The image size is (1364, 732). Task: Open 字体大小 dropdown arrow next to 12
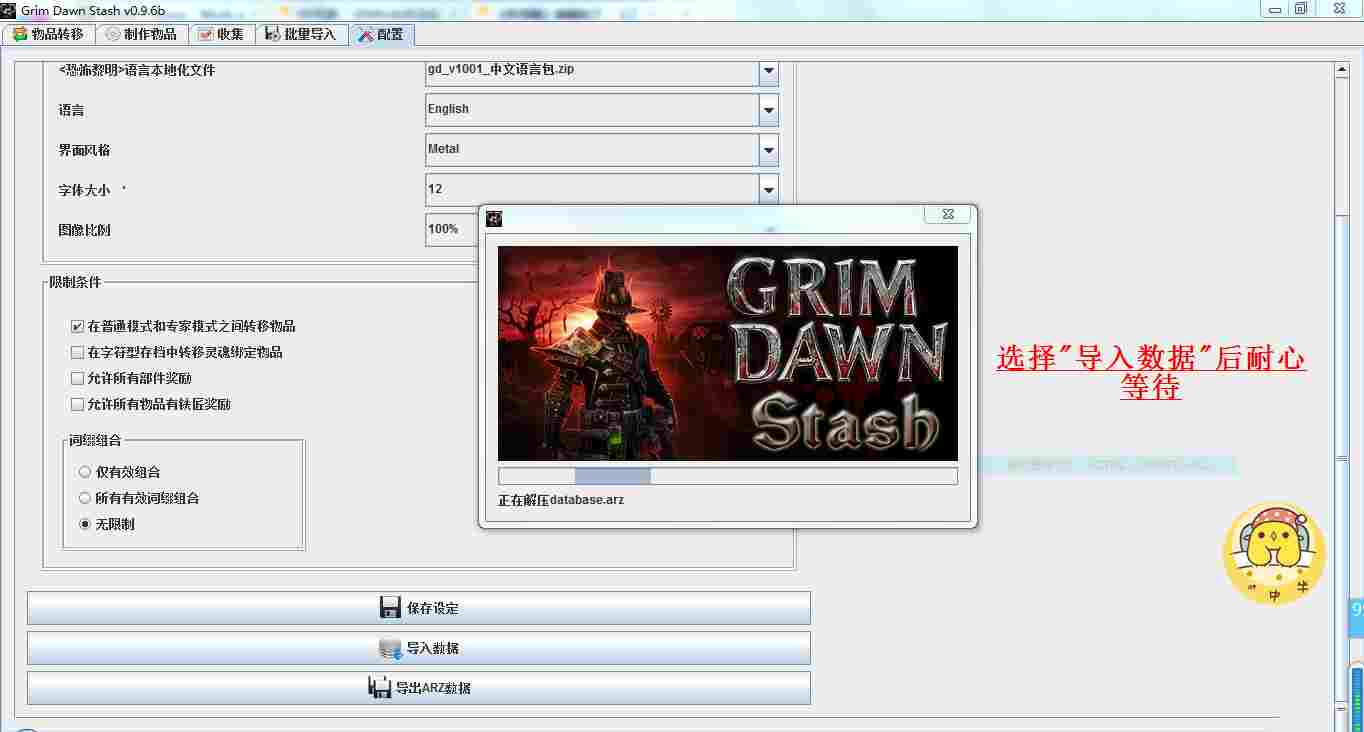point(768,190)
